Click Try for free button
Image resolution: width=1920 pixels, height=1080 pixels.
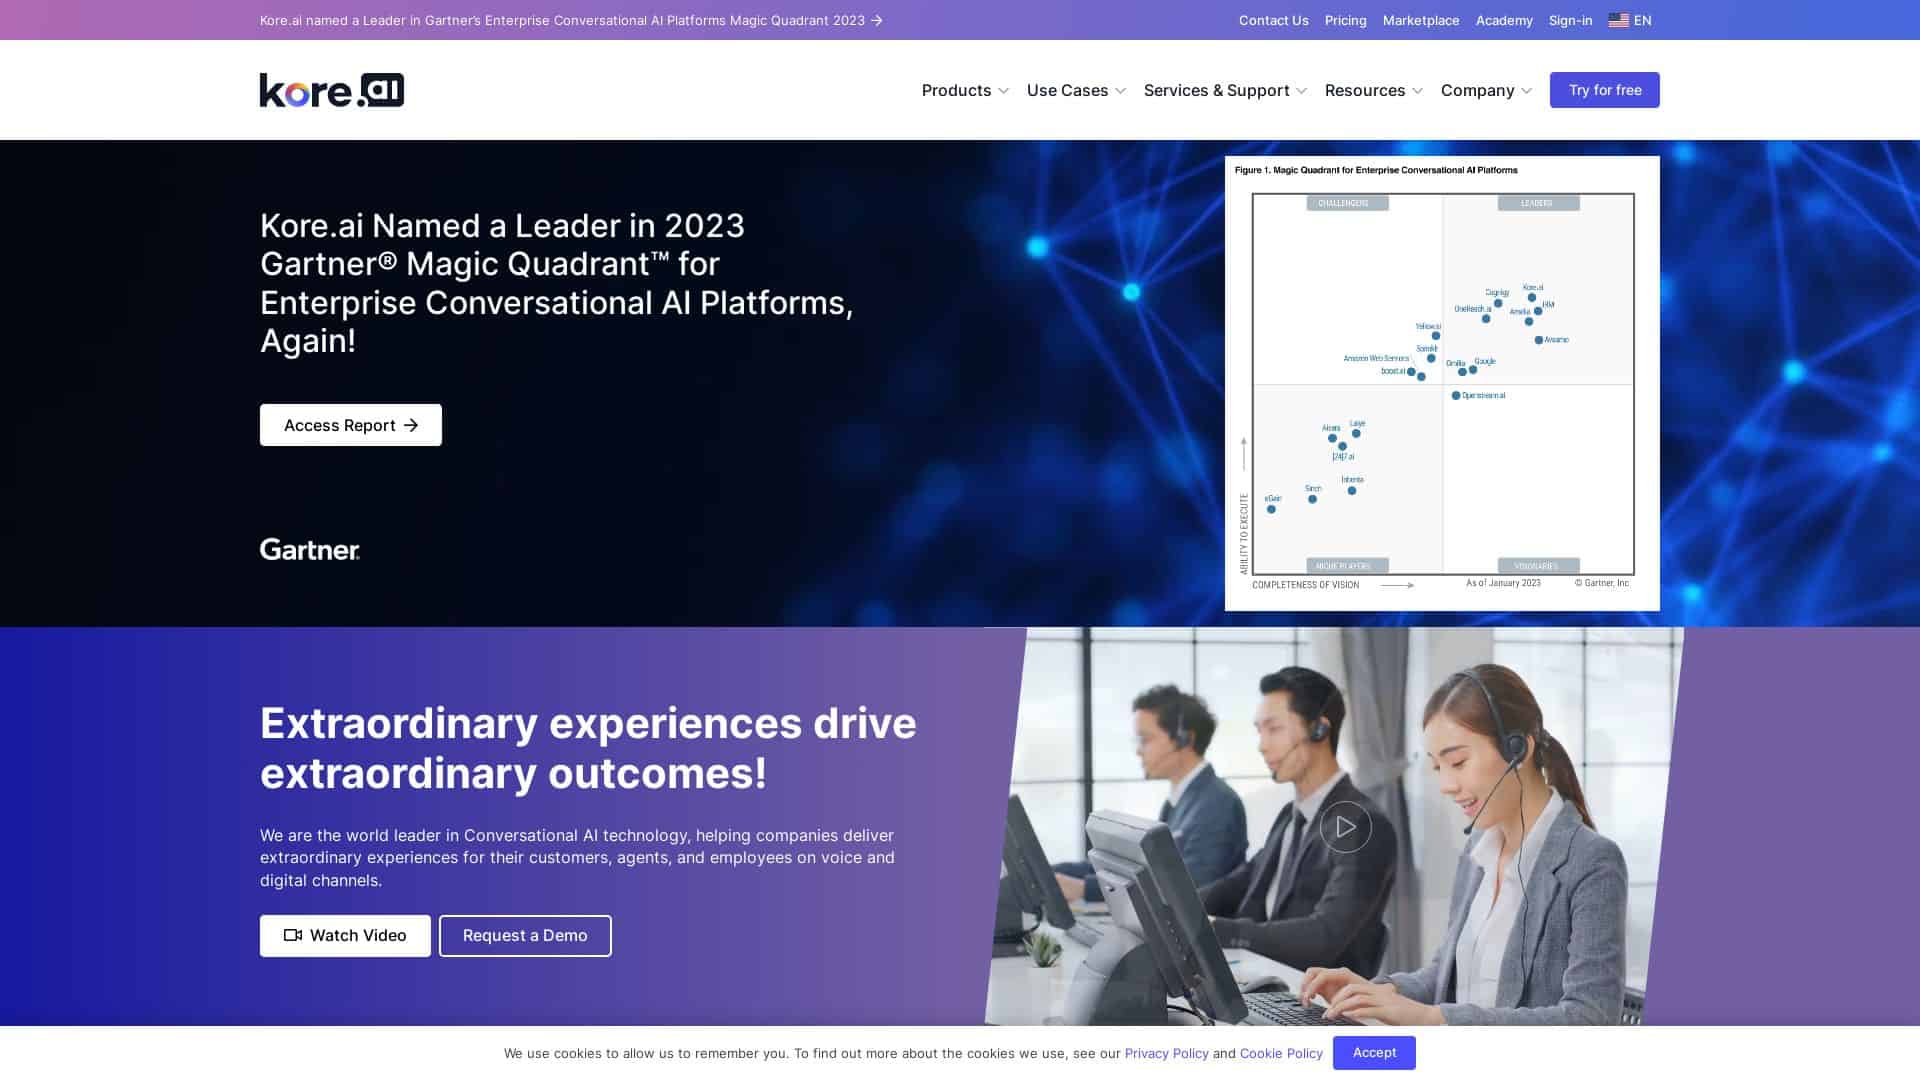pos(1604,90)
